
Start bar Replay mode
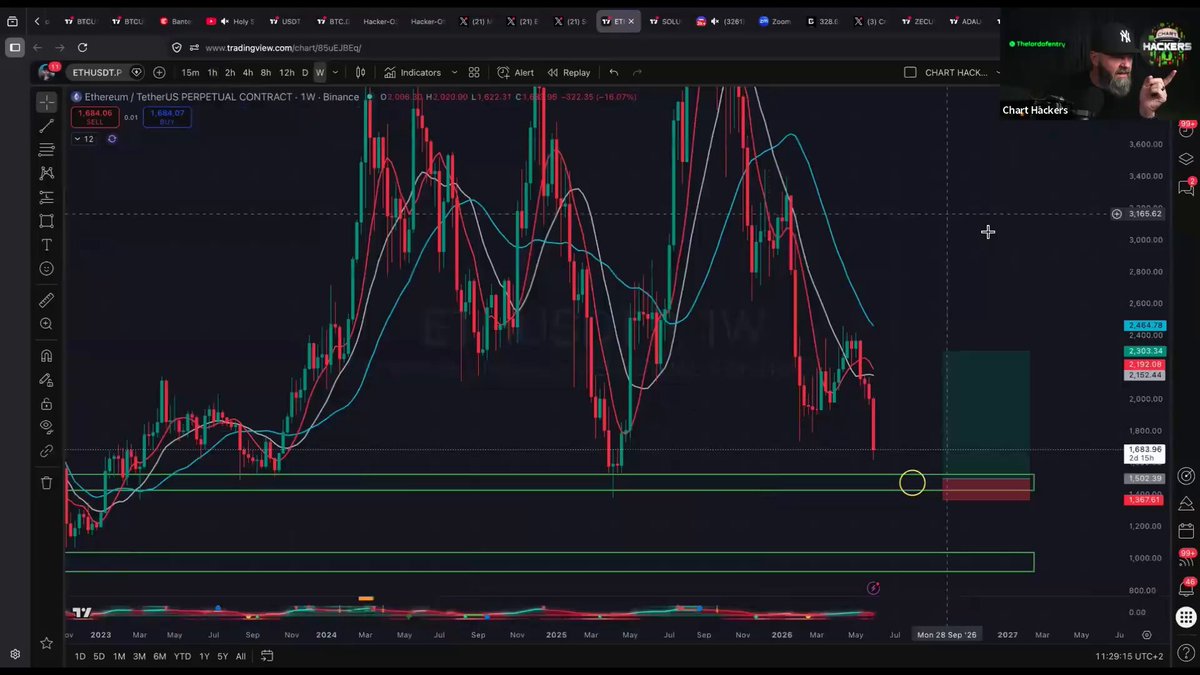point(569,72)
